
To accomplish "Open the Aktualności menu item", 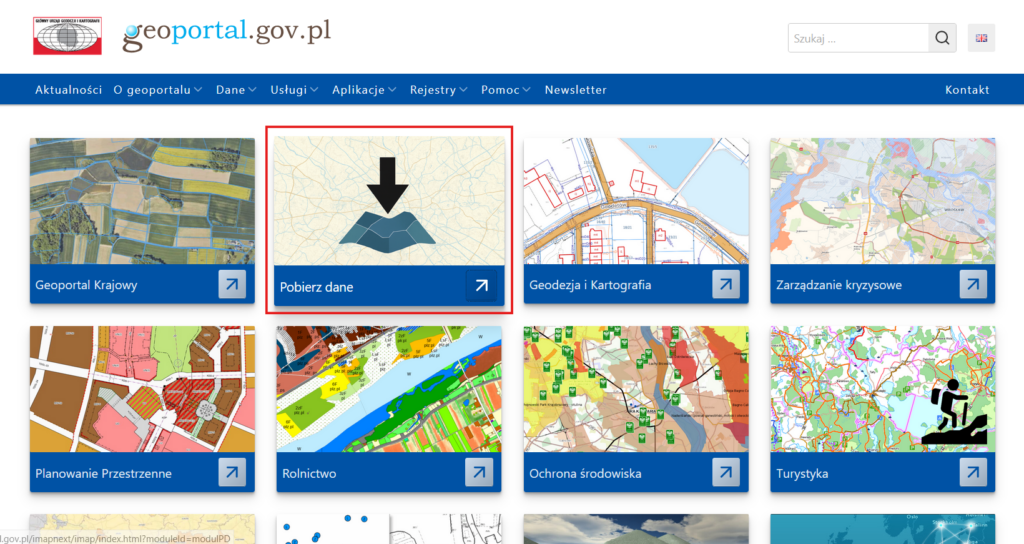I will [69, 90].
